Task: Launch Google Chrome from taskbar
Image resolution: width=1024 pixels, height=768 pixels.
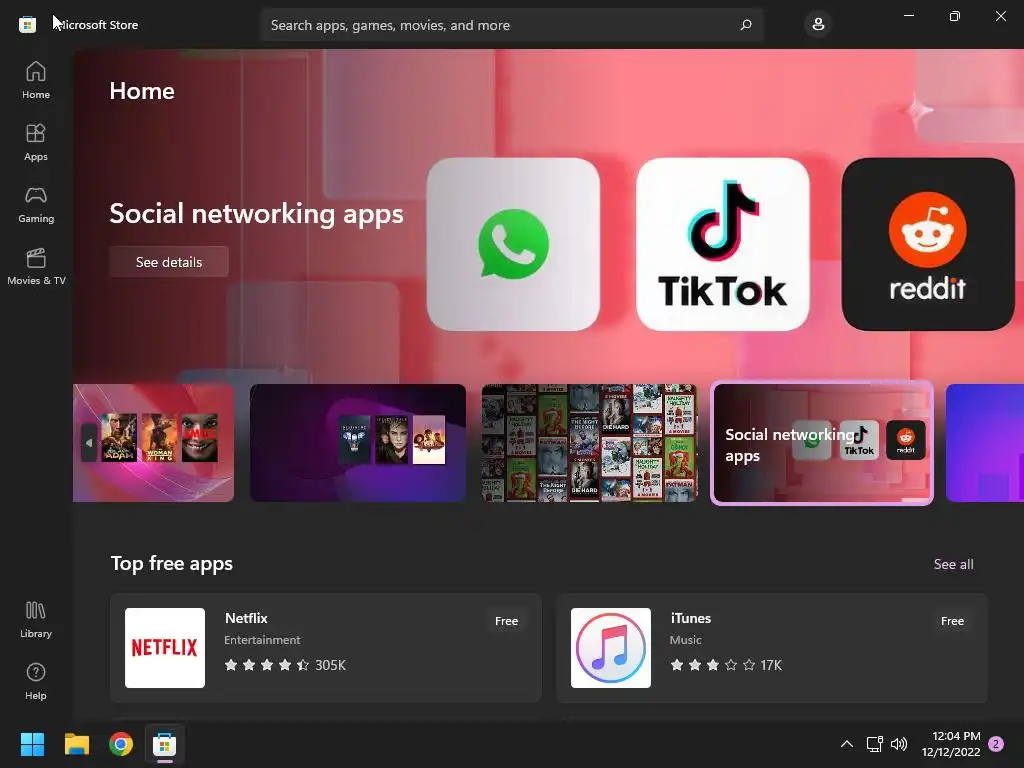Action: (x=121, y=744)
